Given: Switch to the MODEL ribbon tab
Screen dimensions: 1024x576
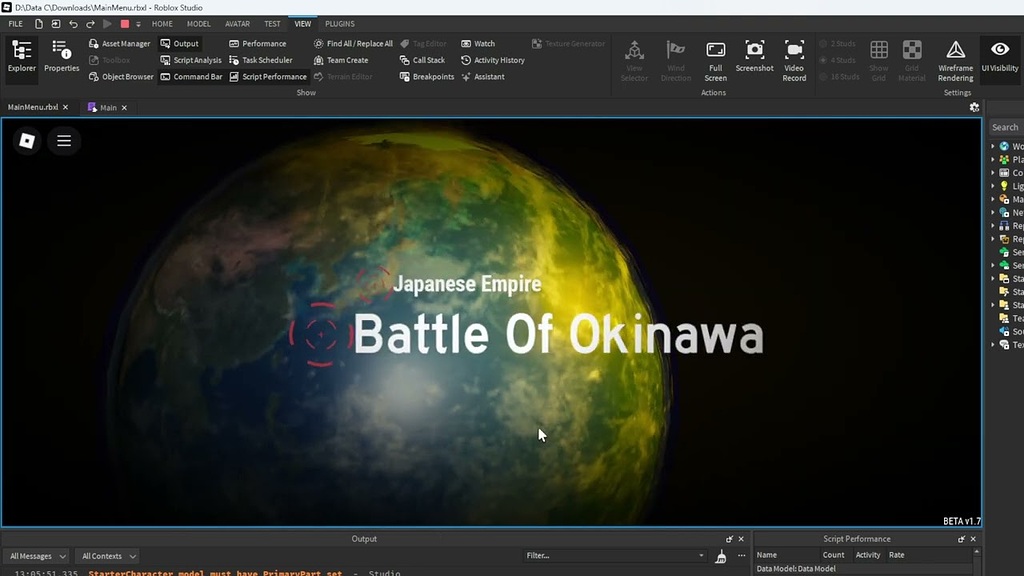Looking at the screenshot, I should coord(199,23).
